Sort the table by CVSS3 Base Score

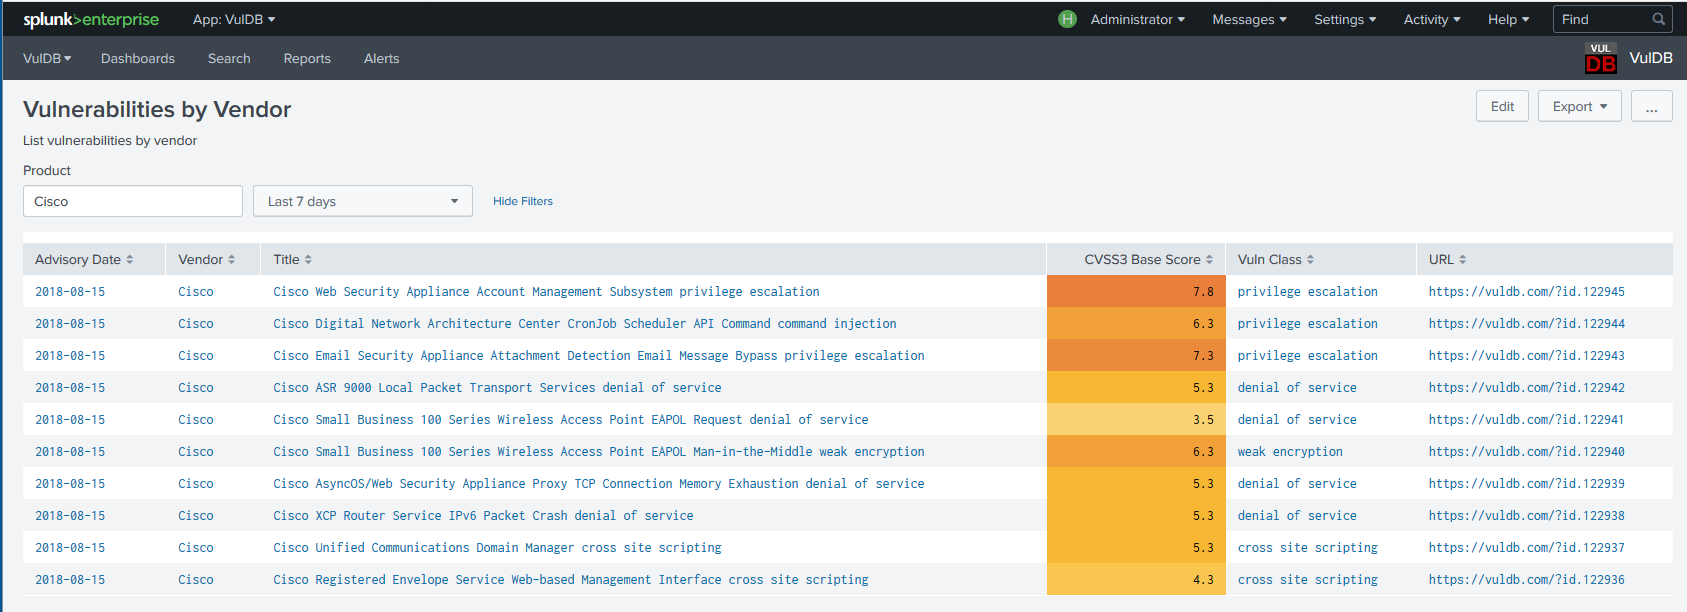tap(1148, 260)
